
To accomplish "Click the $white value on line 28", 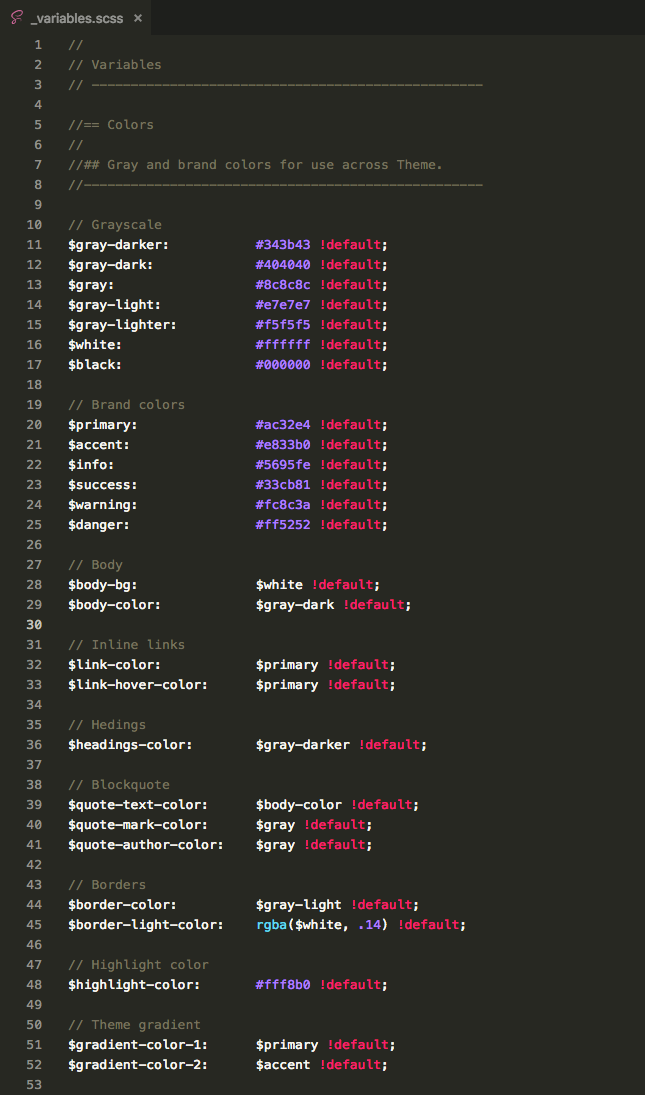I will (x=278, y=584).
